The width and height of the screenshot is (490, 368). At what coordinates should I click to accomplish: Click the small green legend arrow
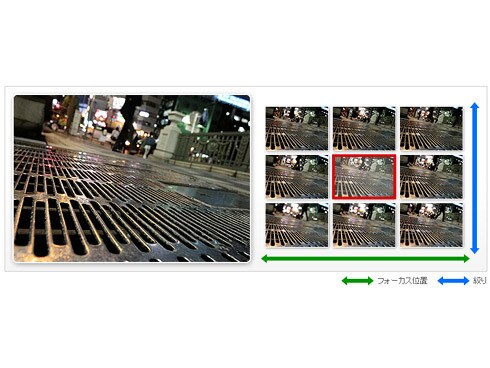(x=357, y=281)
